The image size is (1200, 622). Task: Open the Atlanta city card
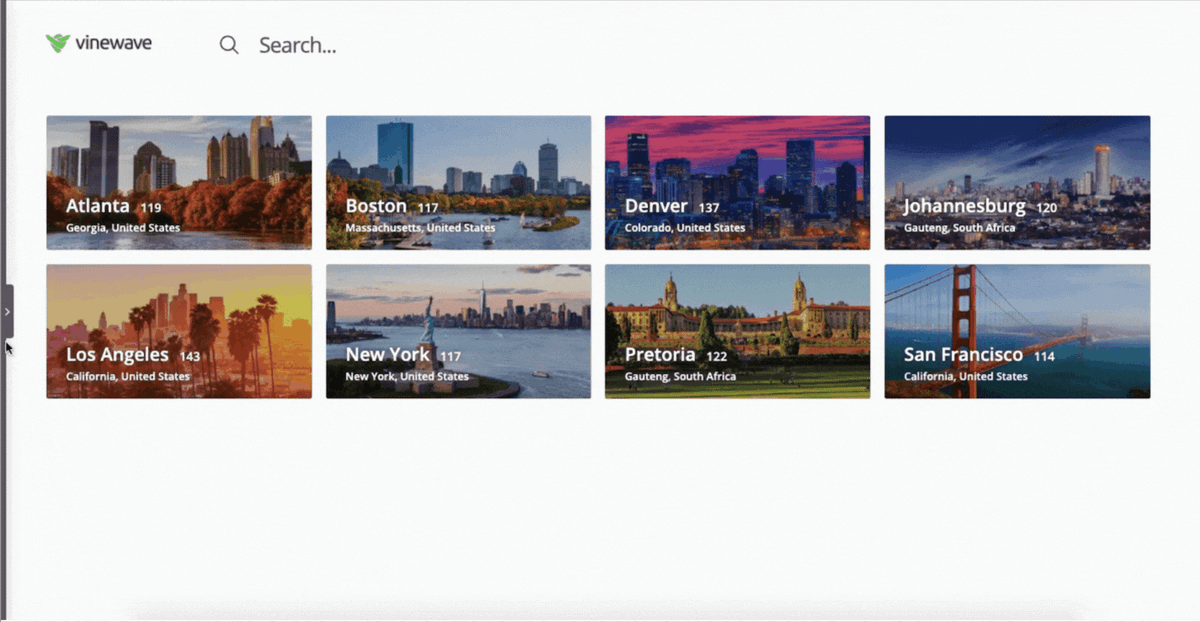179,182
